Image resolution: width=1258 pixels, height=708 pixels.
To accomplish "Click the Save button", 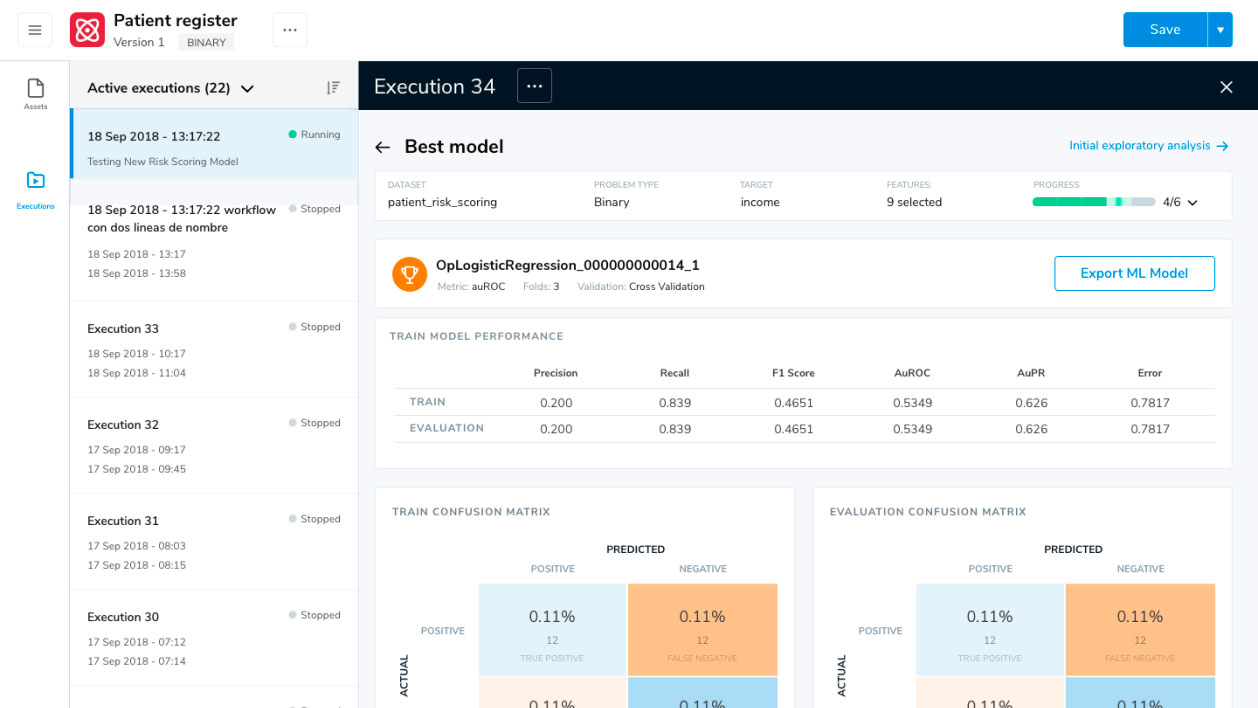I will [1164, 30].
